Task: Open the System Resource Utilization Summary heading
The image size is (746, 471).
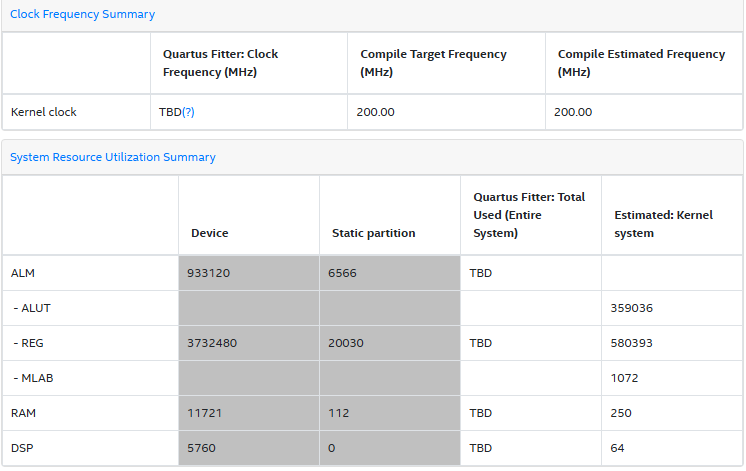Action: click(x=112, y=157)
